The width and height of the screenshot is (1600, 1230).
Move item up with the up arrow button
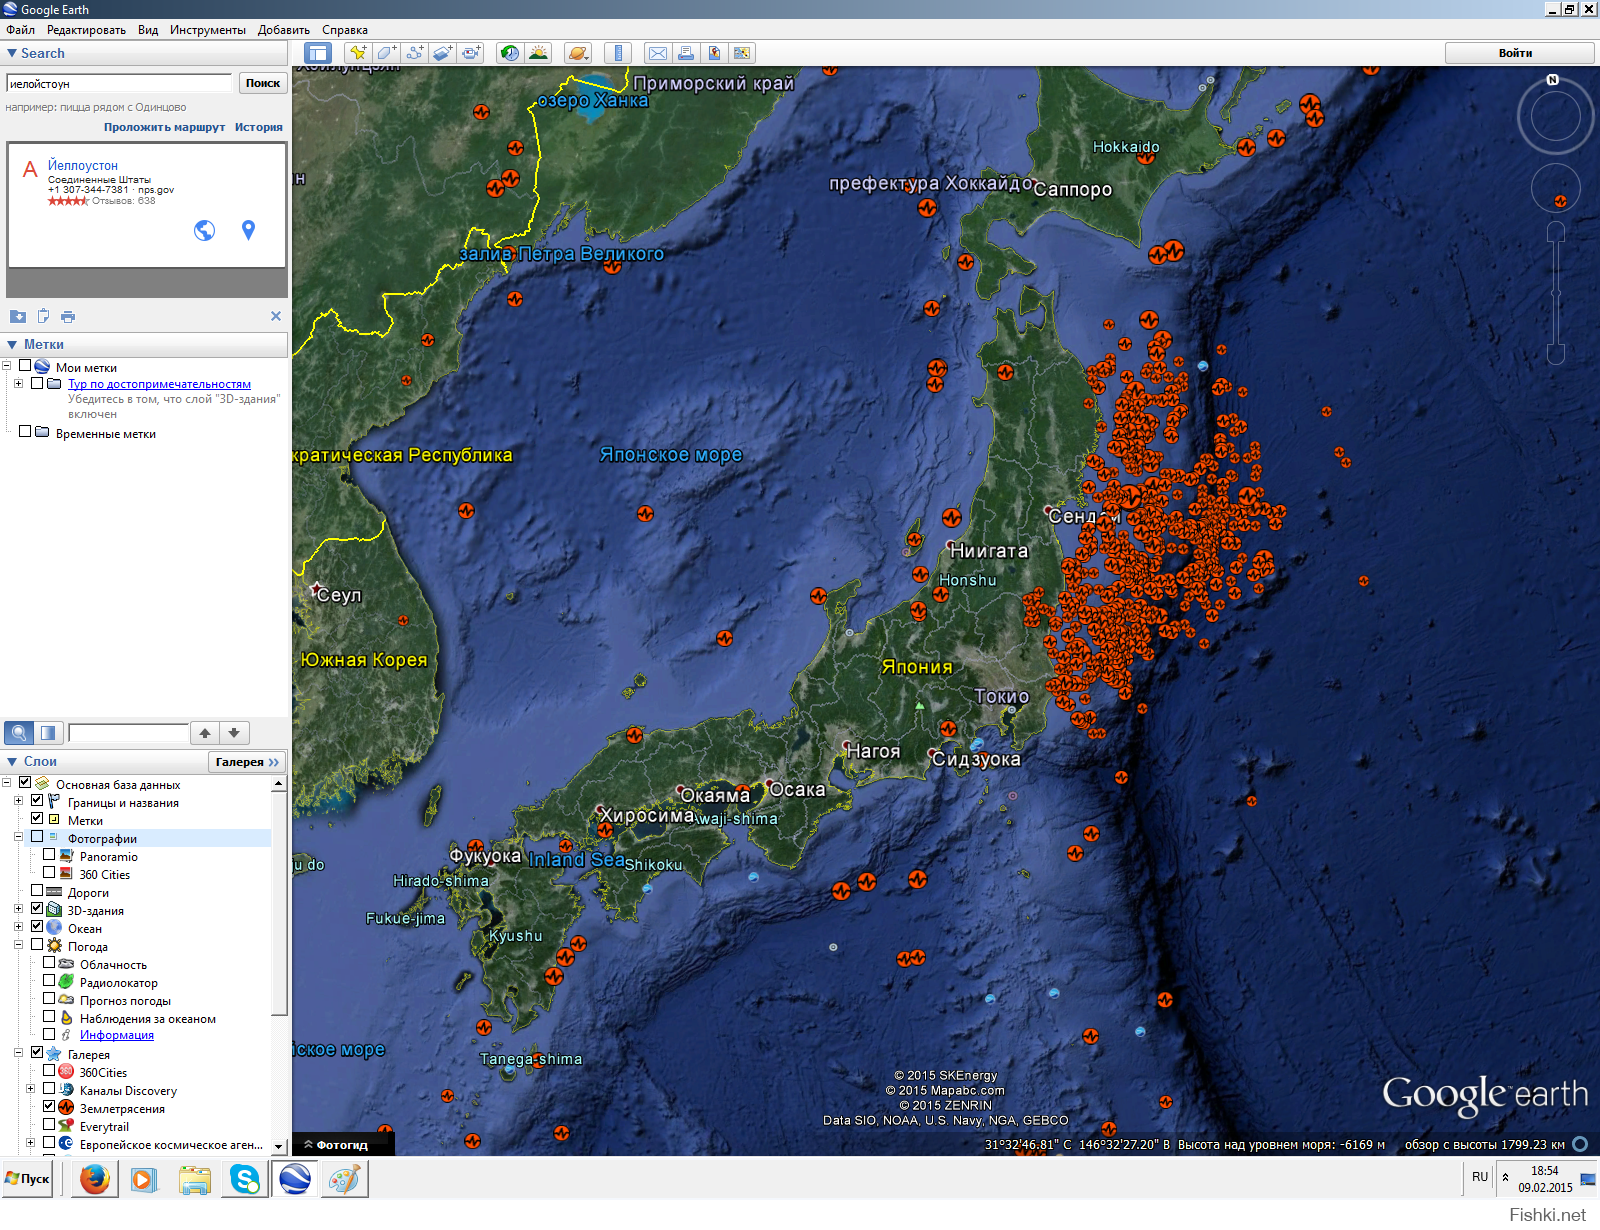click(x=204, y=733)
